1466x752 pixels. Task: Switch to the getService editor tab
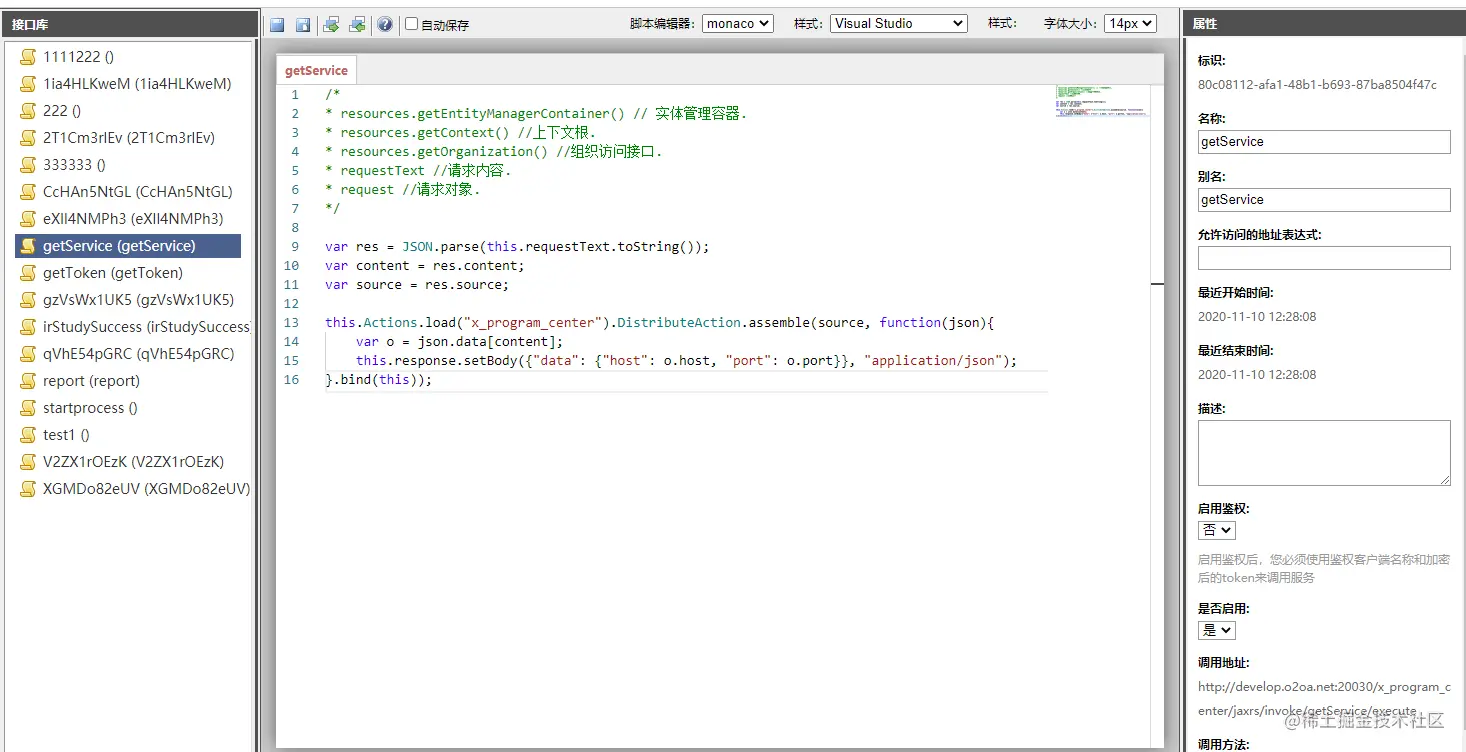(316, 70)
